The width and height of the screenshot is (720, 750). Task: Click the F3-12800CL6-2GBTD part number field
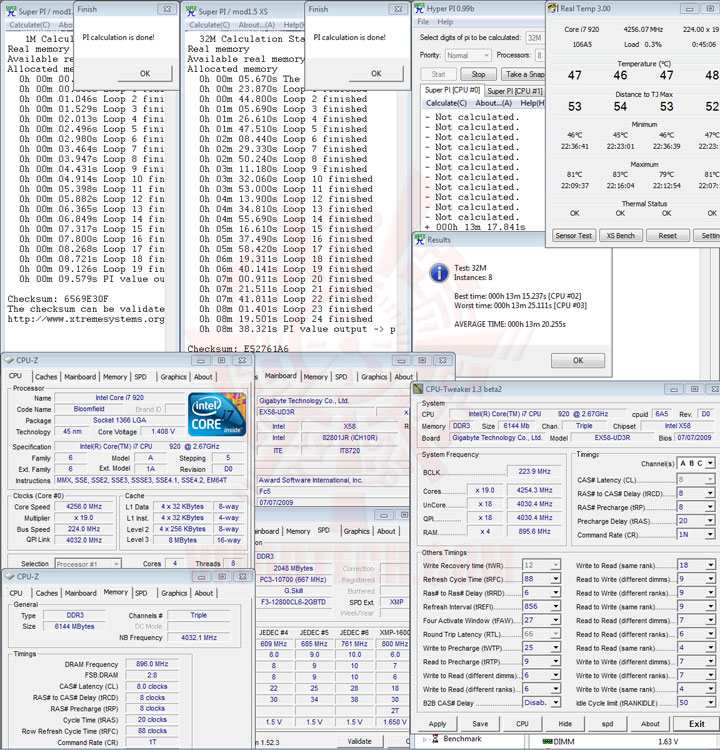[293, 602]
